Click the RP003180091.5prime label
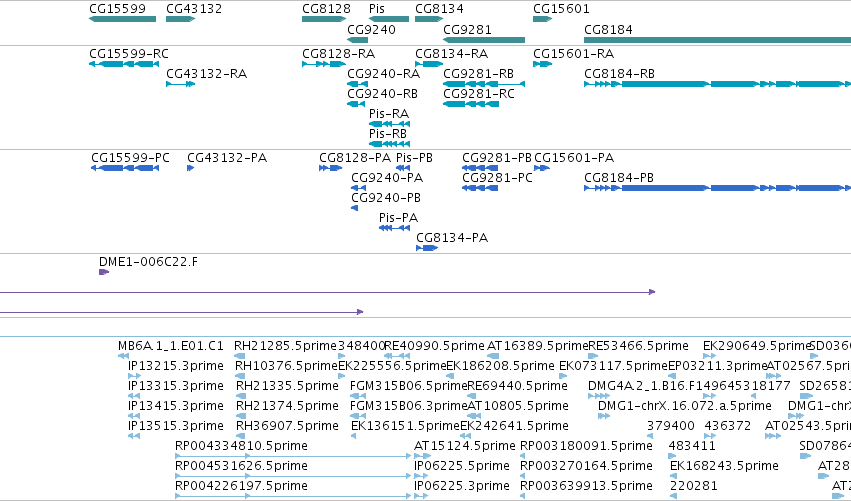 tap(586, 446)
